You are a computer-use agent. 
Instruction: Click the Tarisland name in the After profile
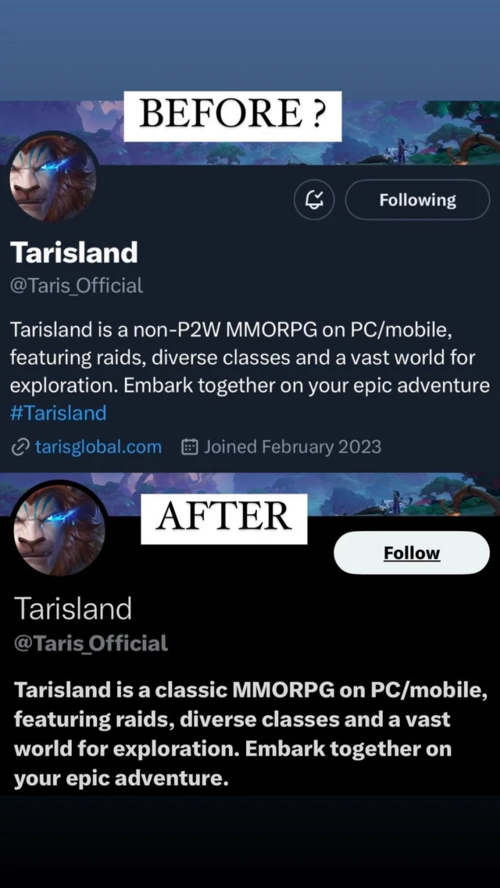(x=72, y=609)
